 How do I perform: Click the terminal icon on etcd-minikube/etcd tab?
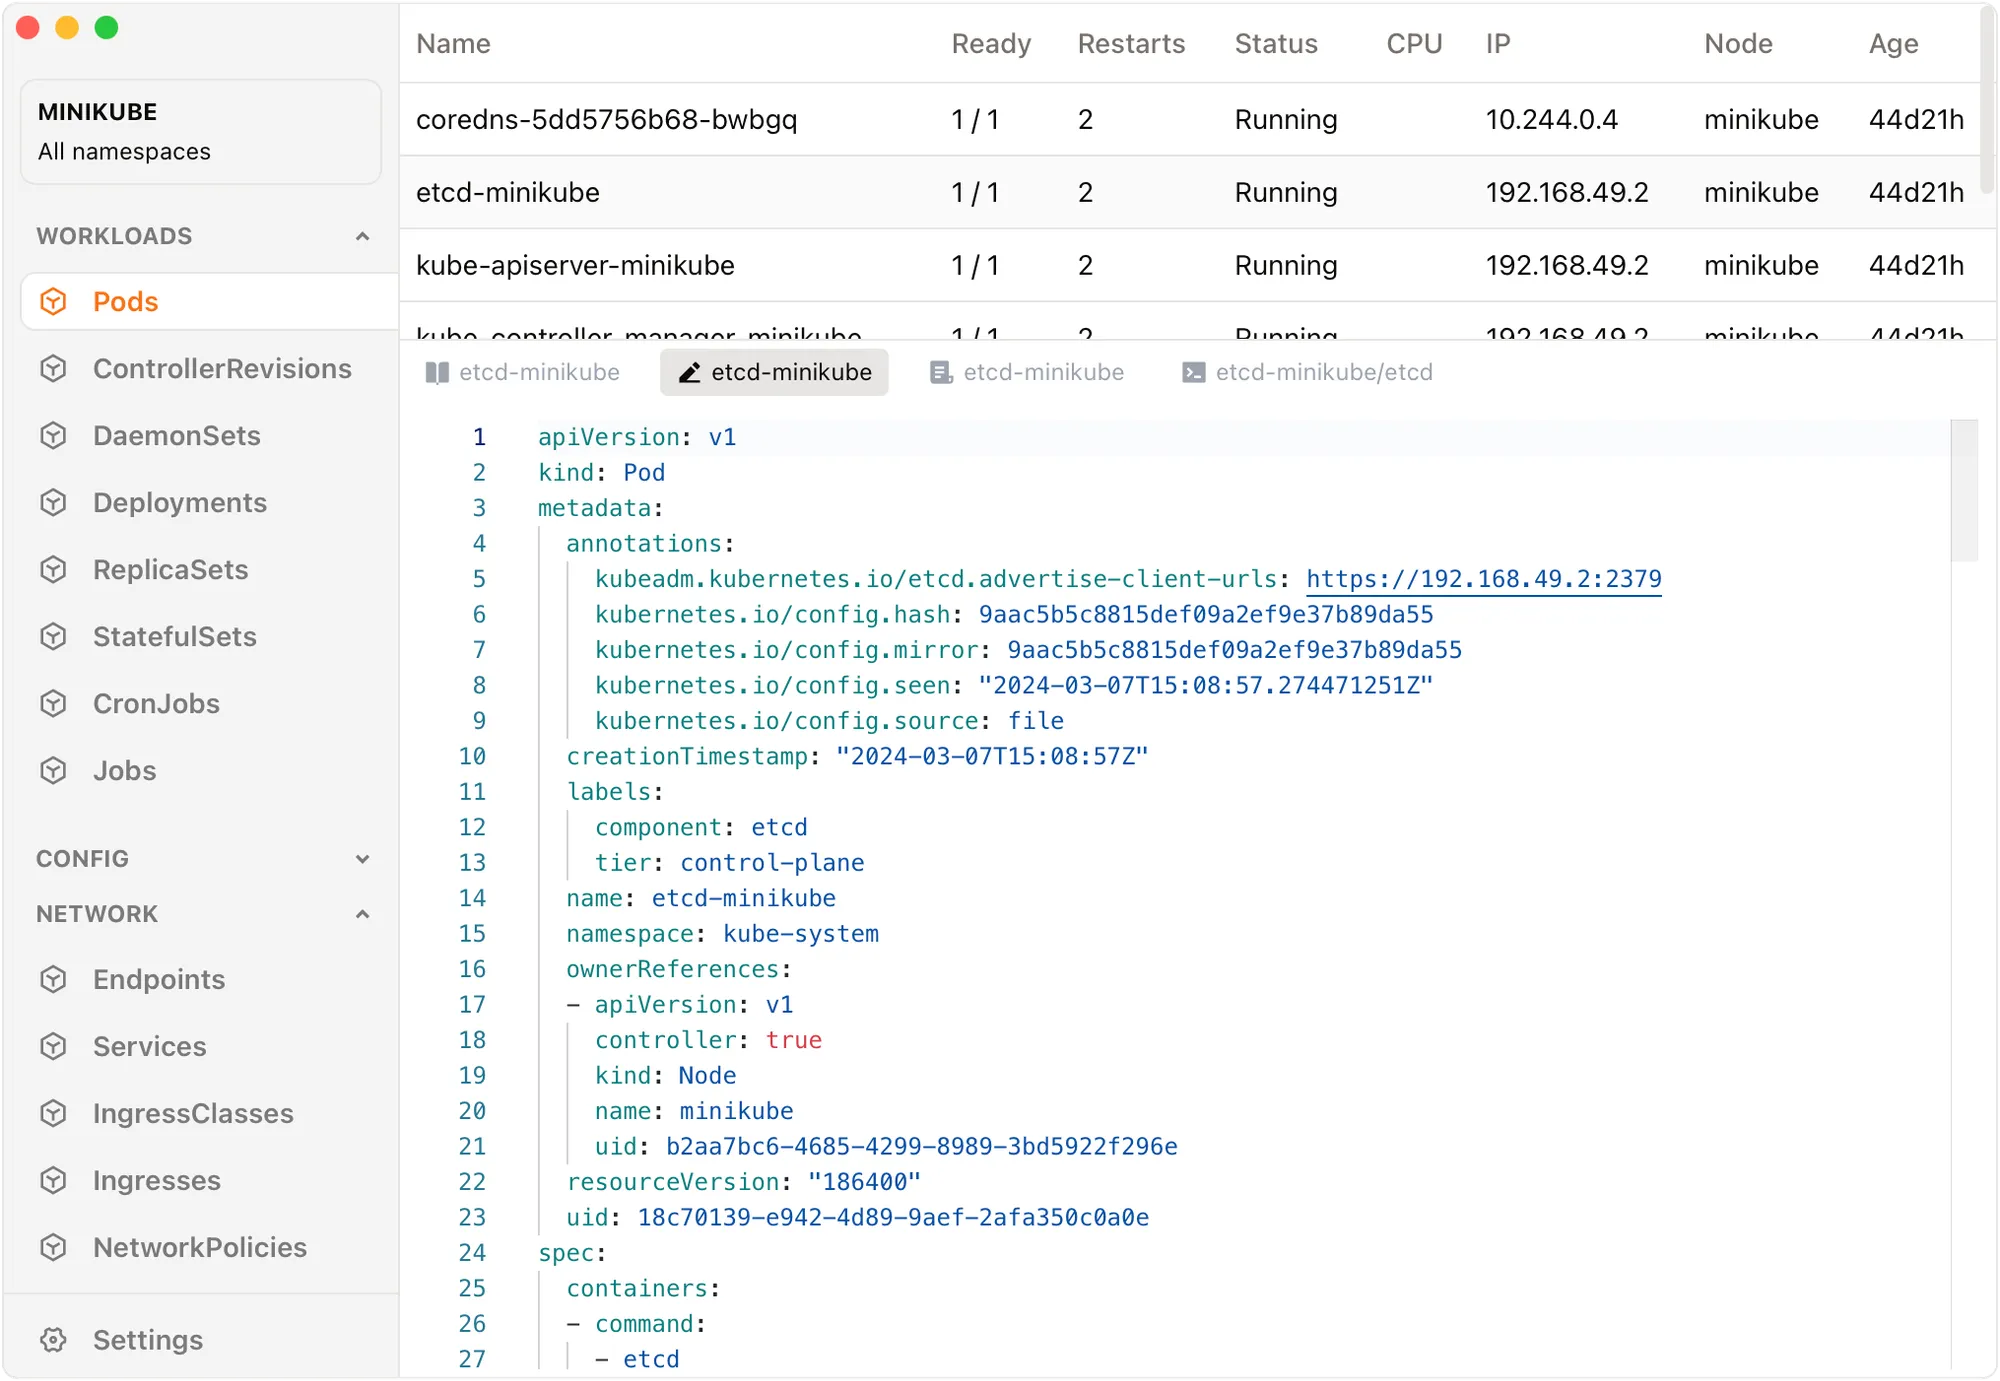[x=1193, y=373]
